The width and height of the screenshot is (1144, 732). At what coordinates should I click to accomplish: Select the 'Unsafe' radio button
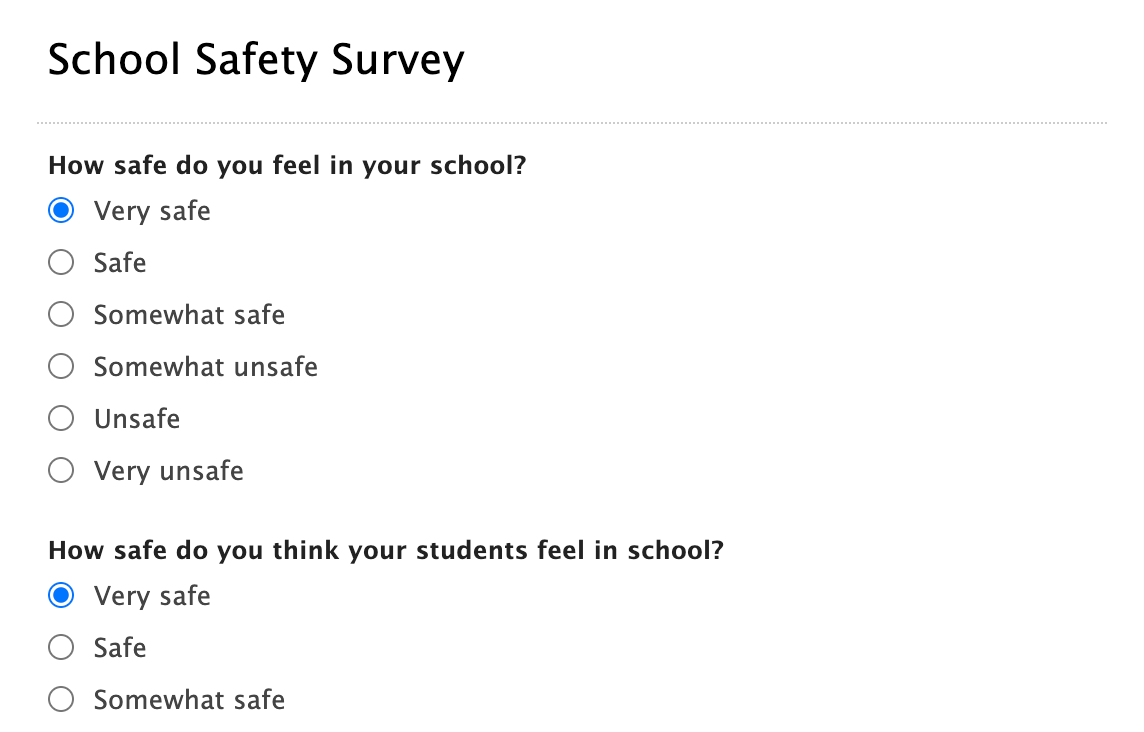coord(61,418)
